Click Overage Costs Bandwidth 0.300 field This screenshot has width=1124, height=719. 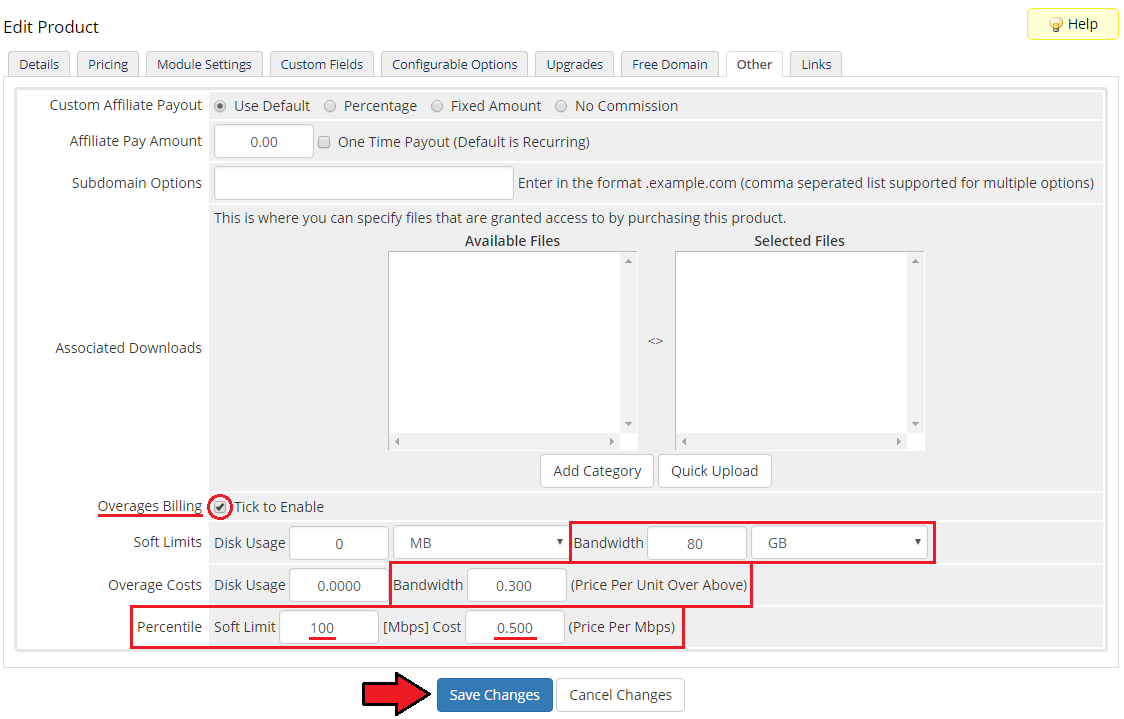coord(517,586)
